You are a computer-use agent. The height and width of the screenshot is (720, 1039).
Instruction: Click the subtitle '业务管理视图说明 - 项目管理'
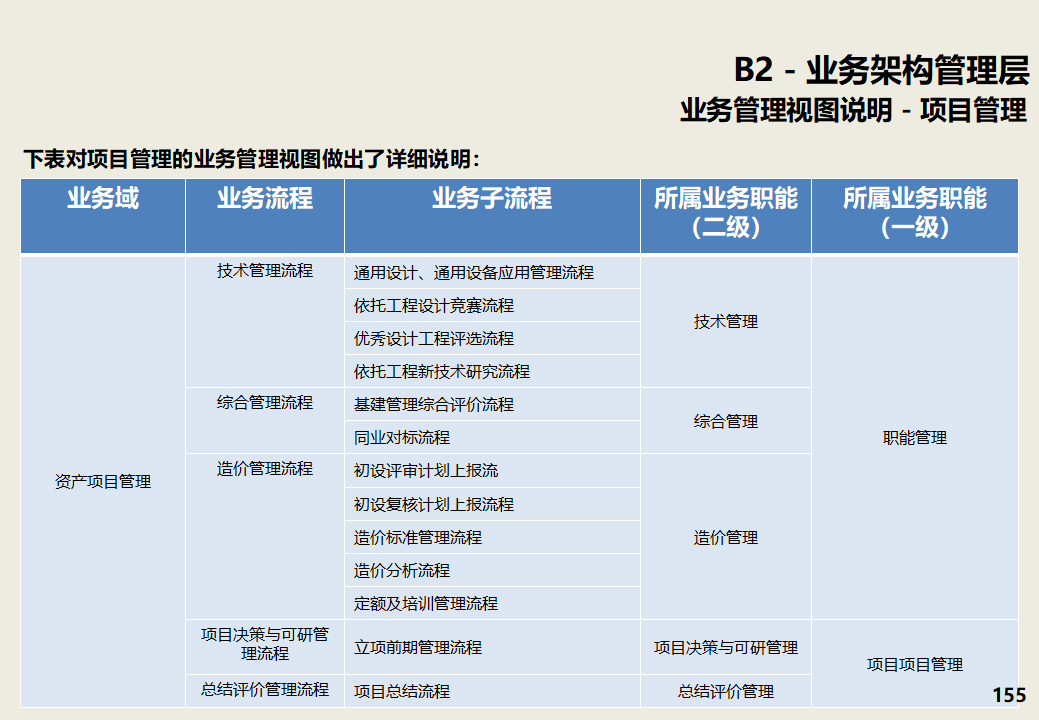tap(853, 110)
